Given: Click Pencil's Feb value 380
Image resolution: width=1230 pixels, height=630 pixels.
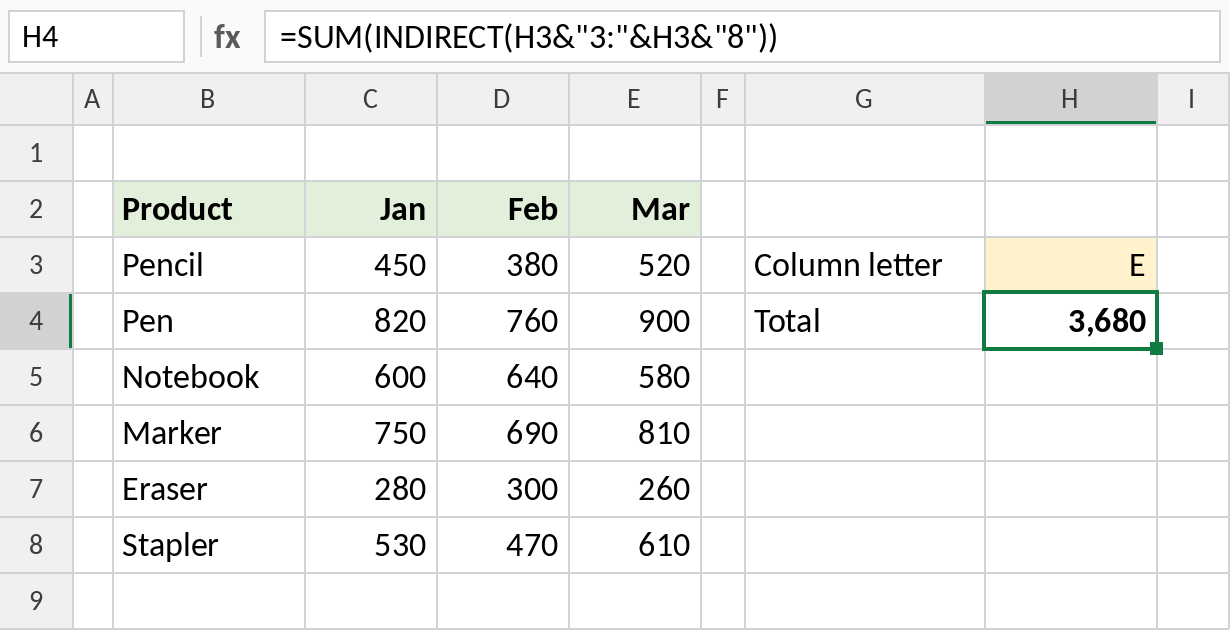Looking at the screenshot, I should [503, 265].
